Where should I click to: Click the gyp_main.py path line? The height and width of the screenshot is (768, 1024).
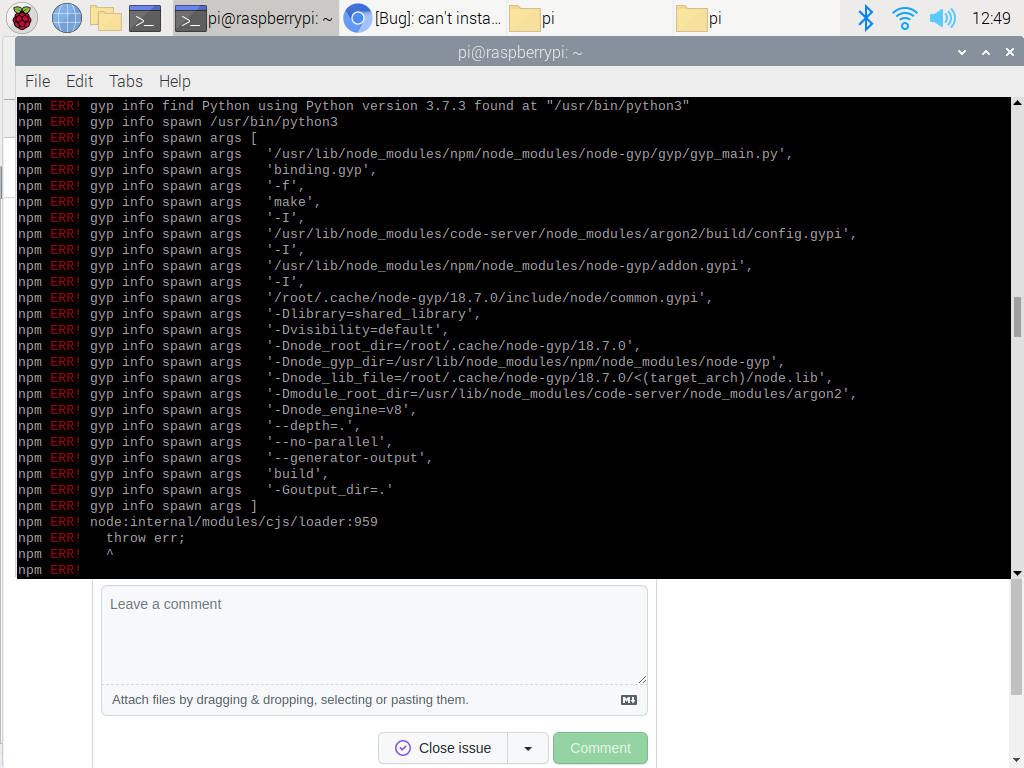[x=530, y=153]
